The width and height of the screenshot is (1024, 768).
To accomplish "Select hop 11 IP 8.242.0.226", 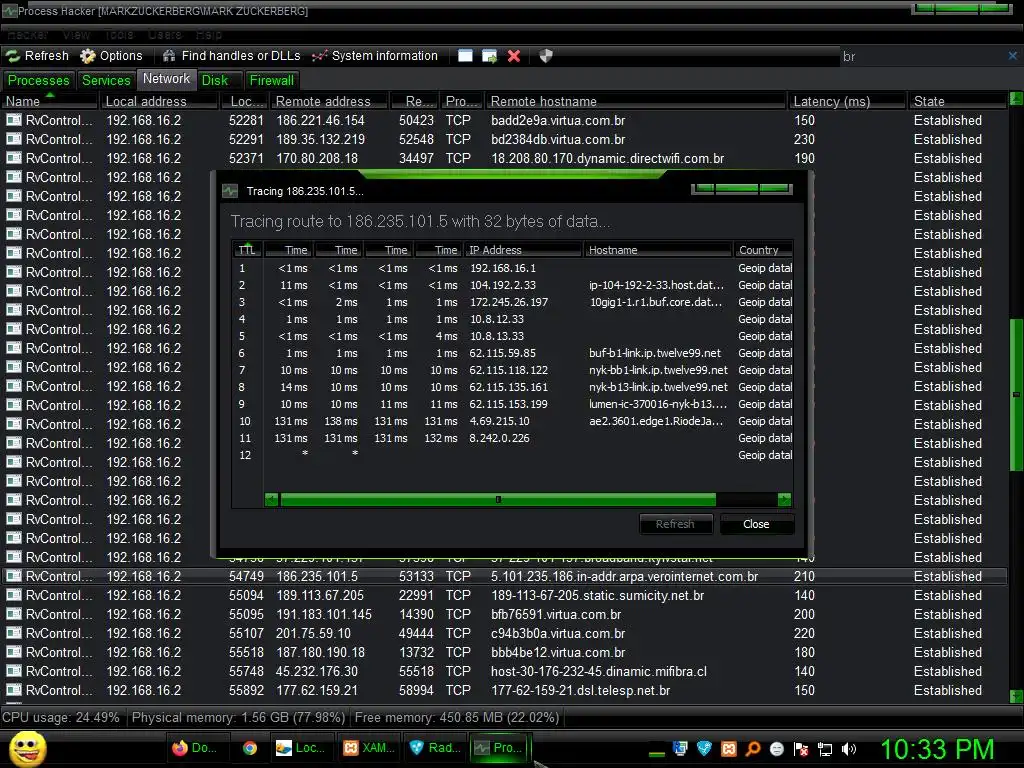I will [x=500, y=438].
